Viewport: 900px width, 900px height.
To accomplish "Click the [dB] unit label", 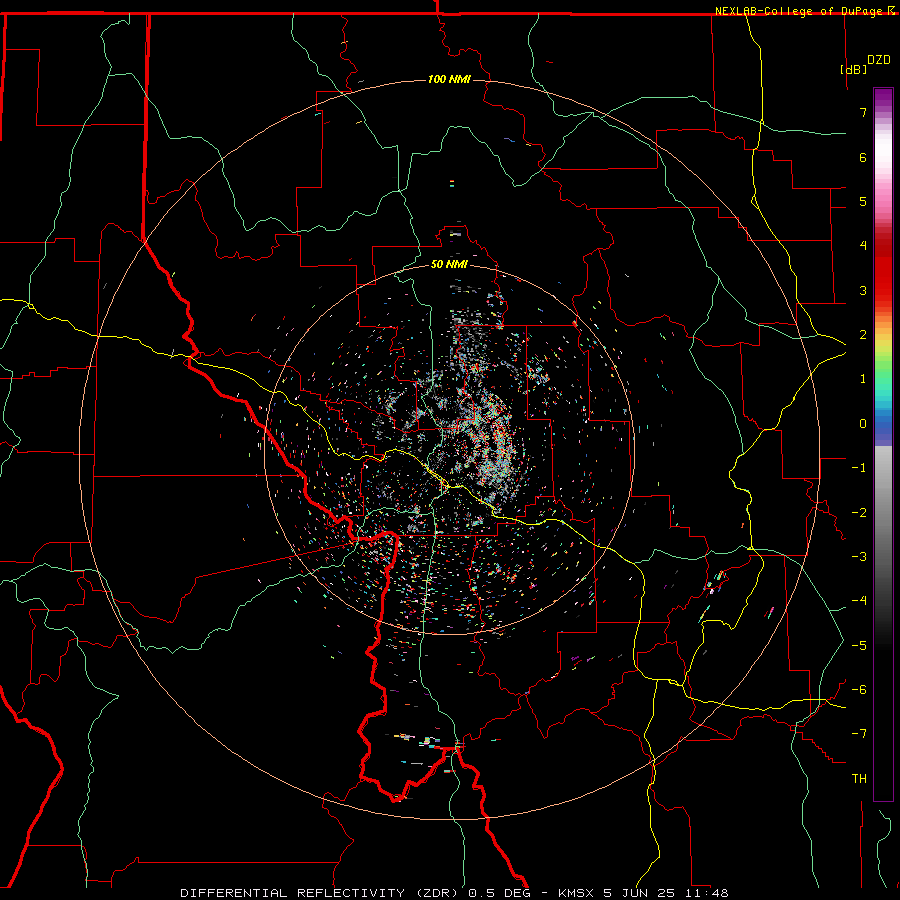I will [854, 69].
